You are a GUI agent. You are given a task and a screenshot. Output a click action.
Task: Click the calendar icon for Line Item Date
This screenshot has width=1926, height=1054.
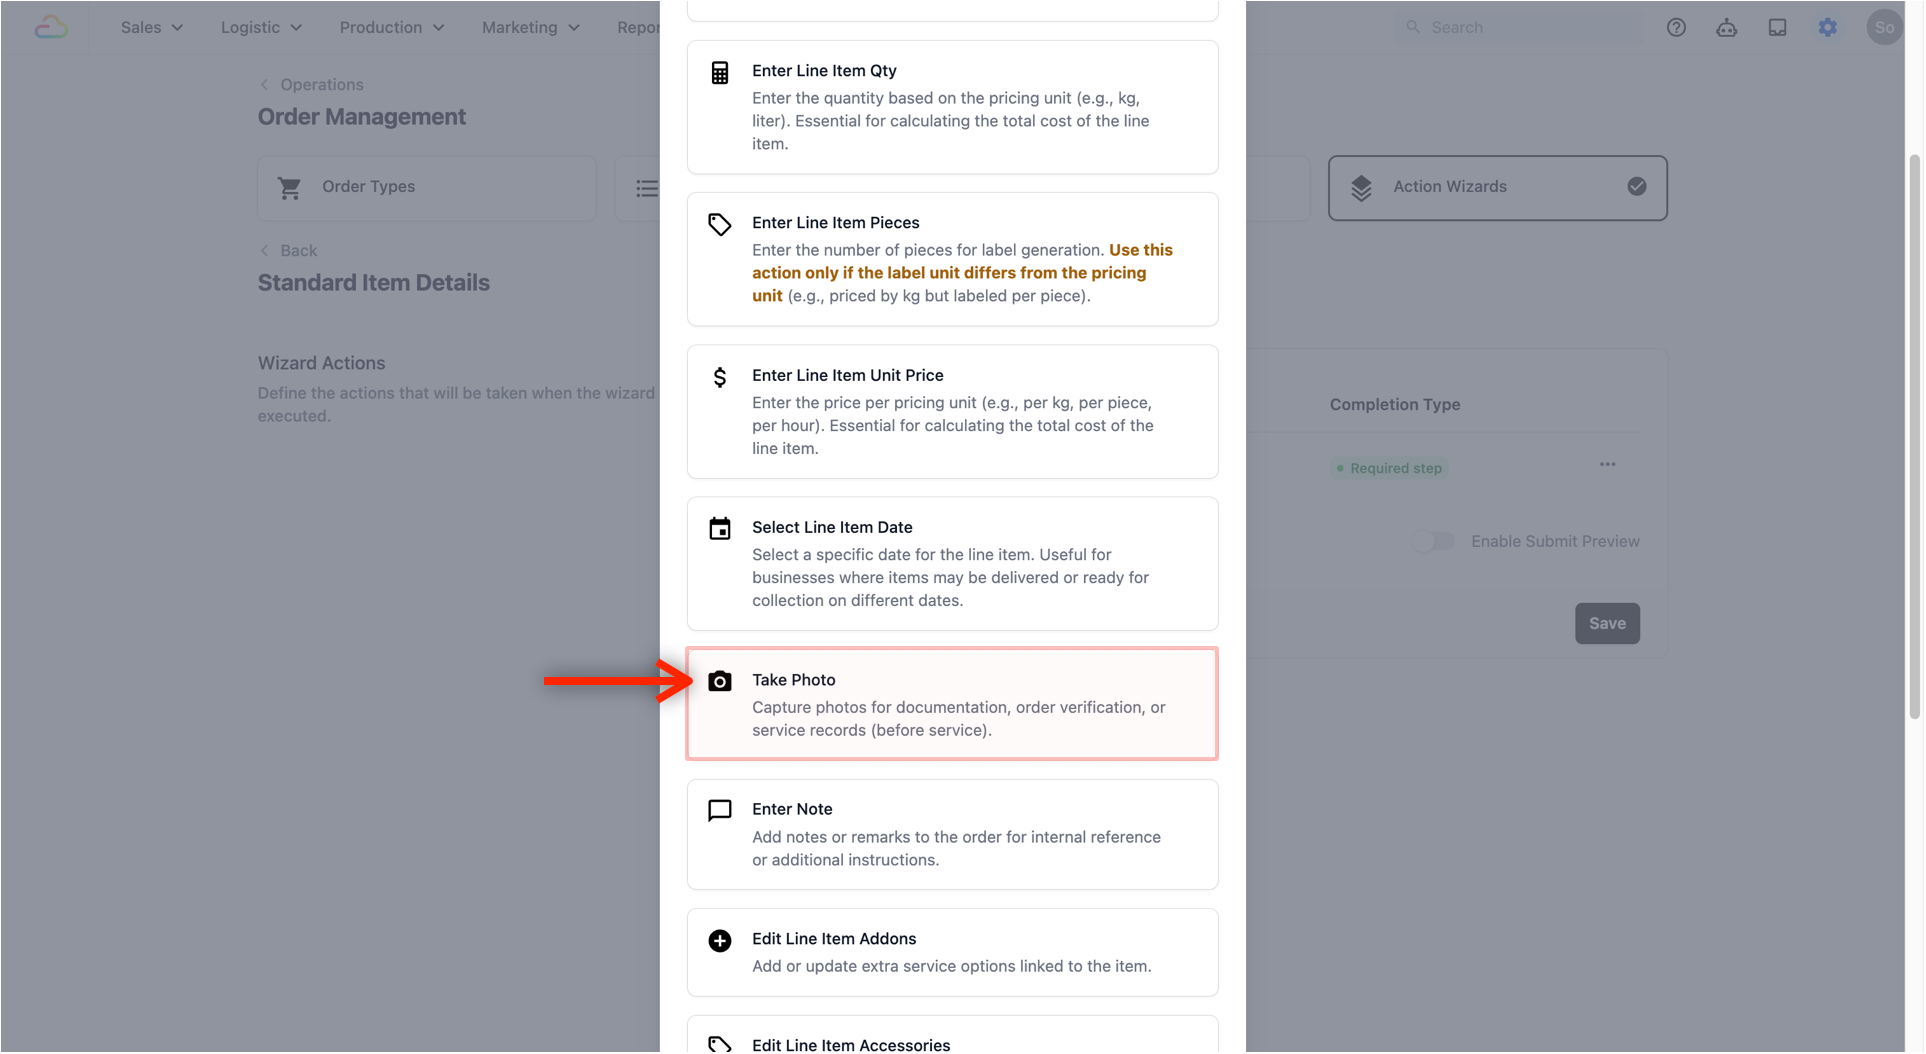click(719, 528)
